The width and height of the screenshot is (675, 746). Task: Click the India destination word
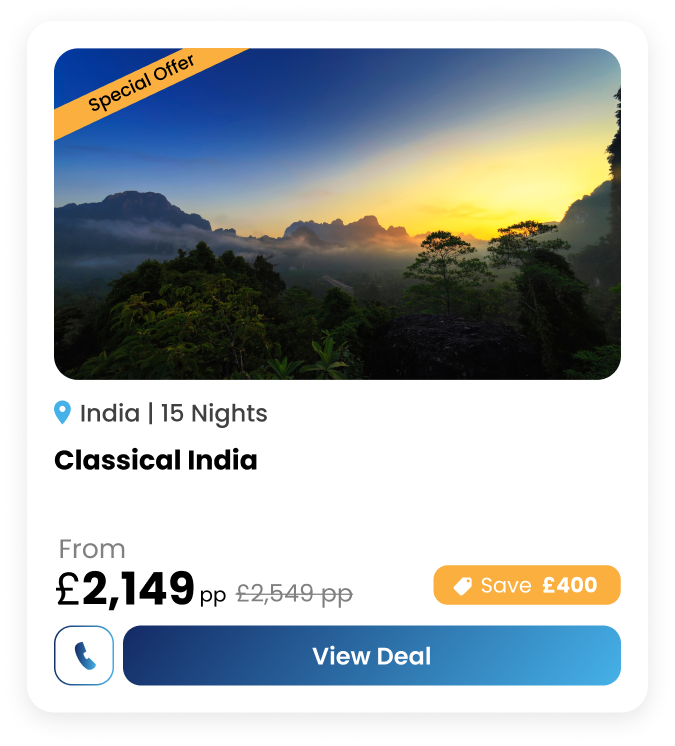110,413
